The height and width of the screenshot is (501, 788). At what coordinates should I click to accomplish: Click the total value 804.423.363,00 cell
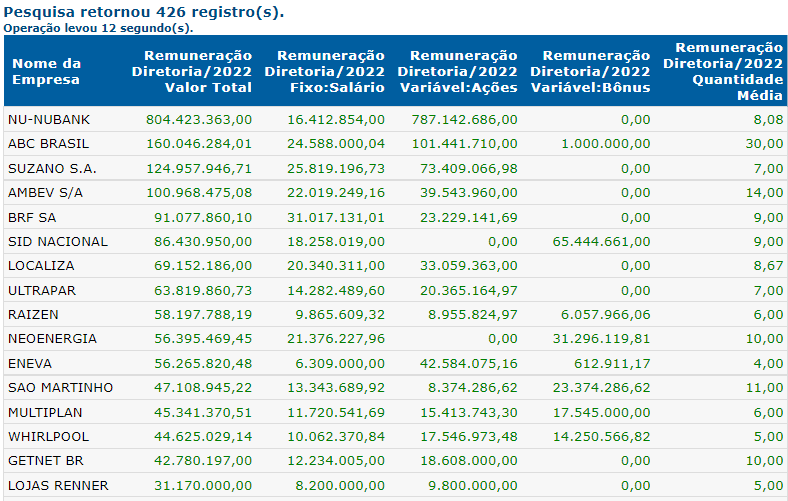[x=199, y=120]
